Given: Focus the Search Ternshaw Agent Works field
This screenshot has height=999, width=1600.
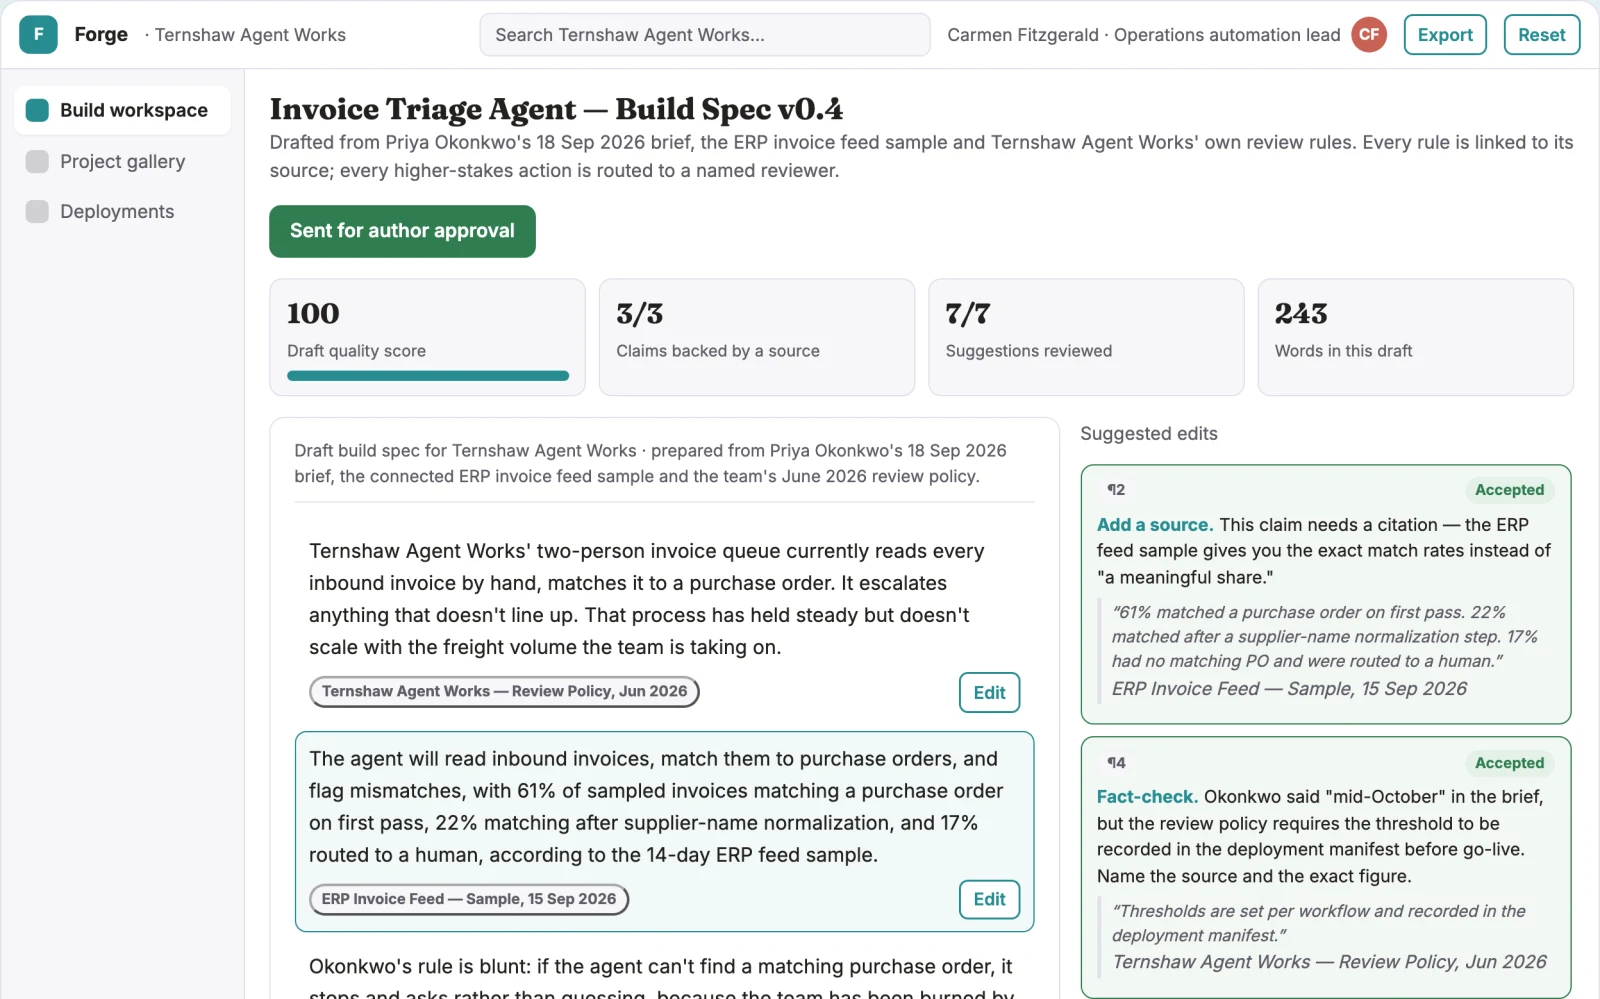Looking at the screenshot, I should [x=704, y=35].
